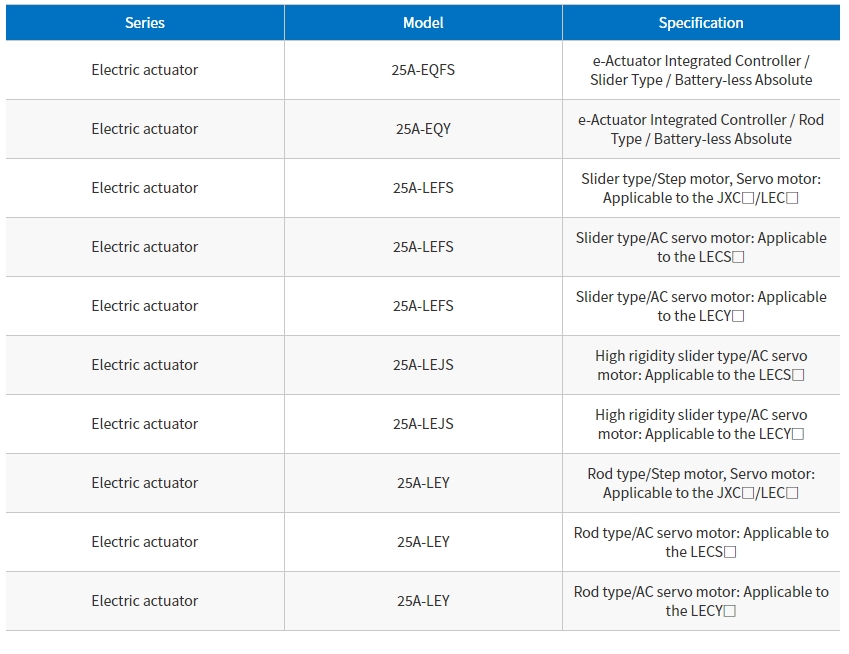Click the e-Actuator Rod Type Battery-less Absolute specification

coord(701,129)
